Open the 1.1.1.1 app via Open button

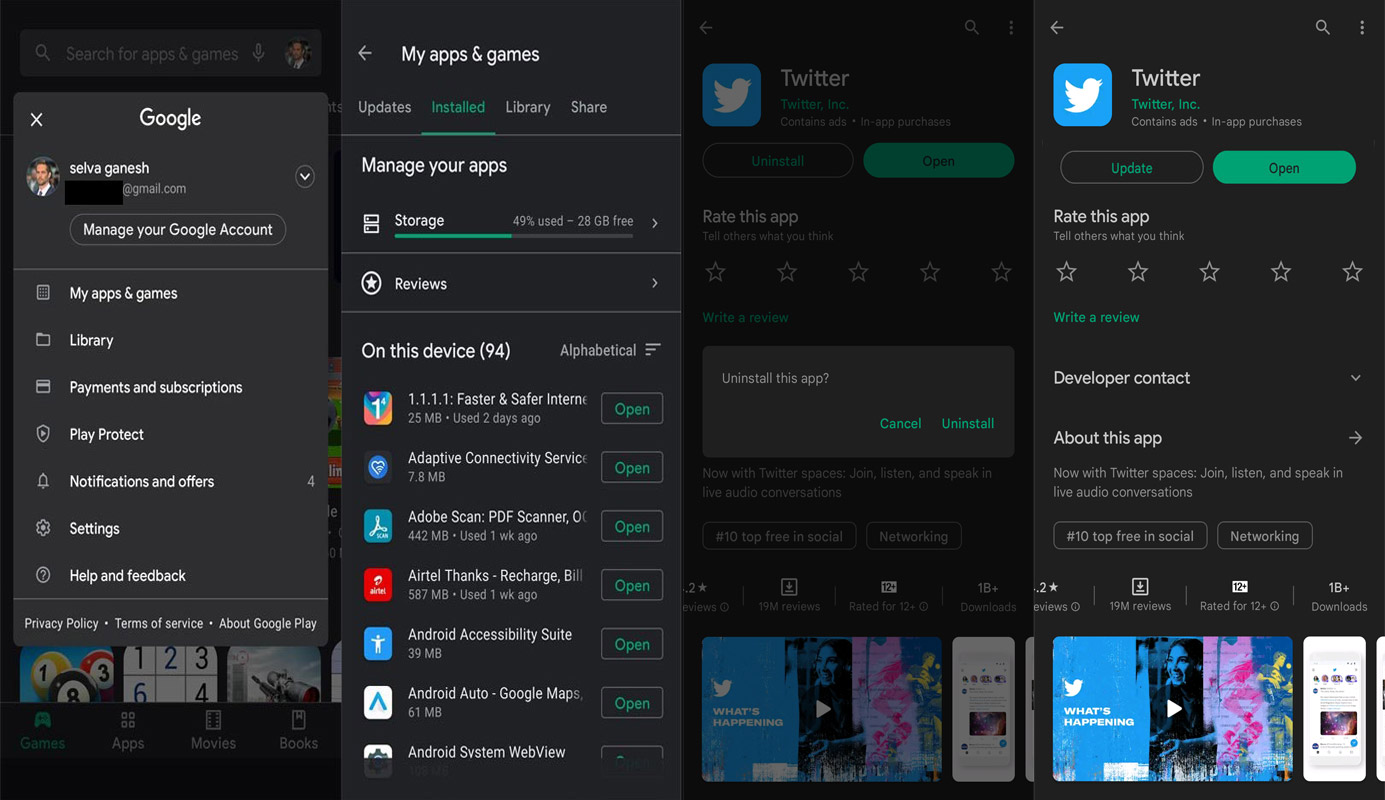point(632,409)
